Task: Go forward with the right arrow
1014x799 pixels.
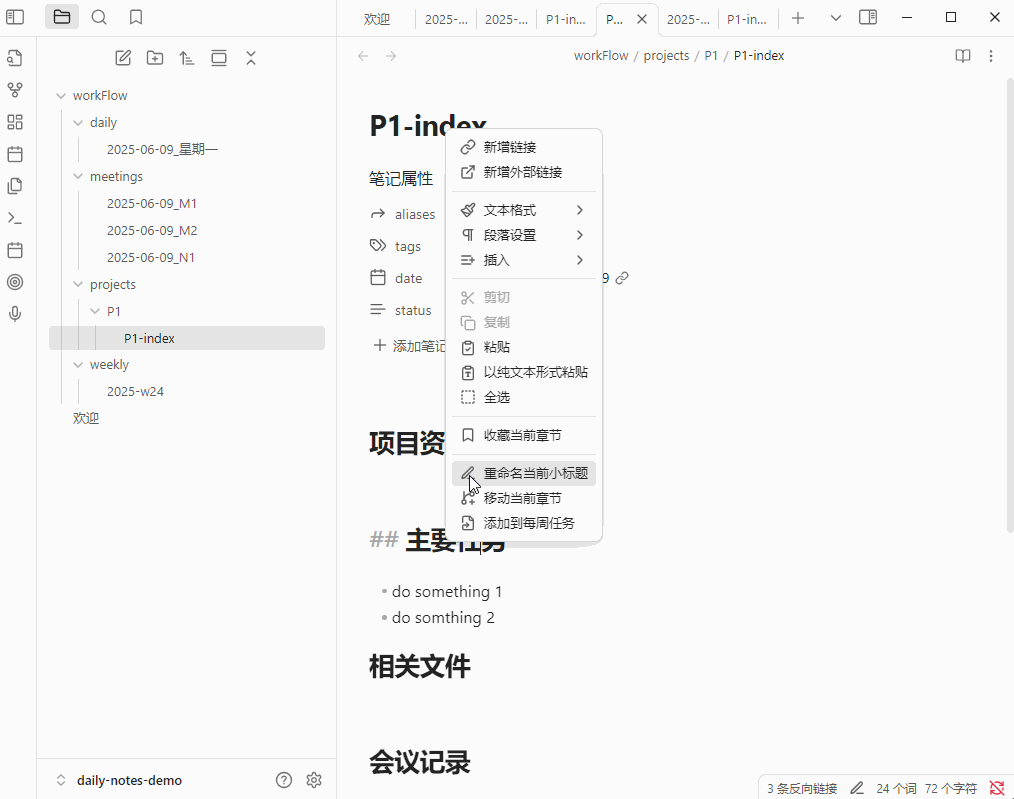Action: coord(391,56)
